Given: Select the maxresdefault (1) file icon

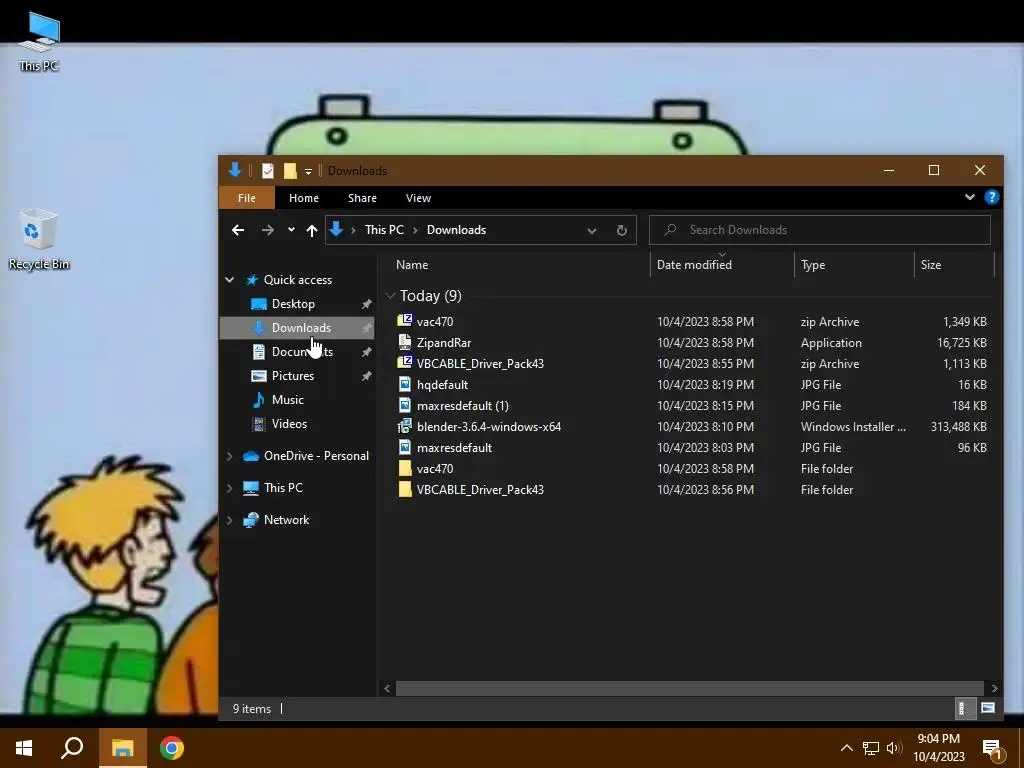Looking at the screenshot, I should click(405, 405).
